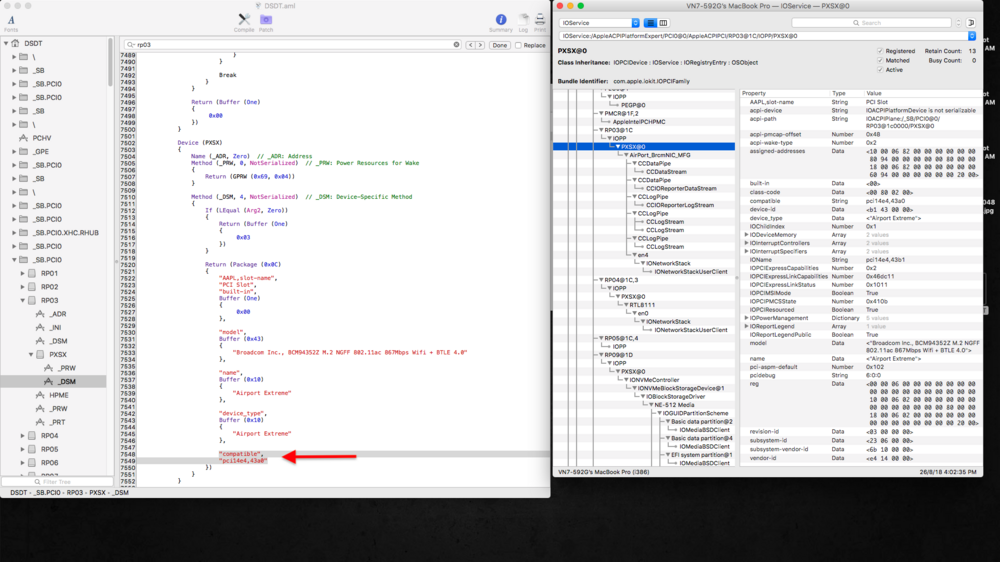The height and width of the screenshot is (562, 1000).
Task: Enable the Replace checkbox
Action: click(518, 45)
